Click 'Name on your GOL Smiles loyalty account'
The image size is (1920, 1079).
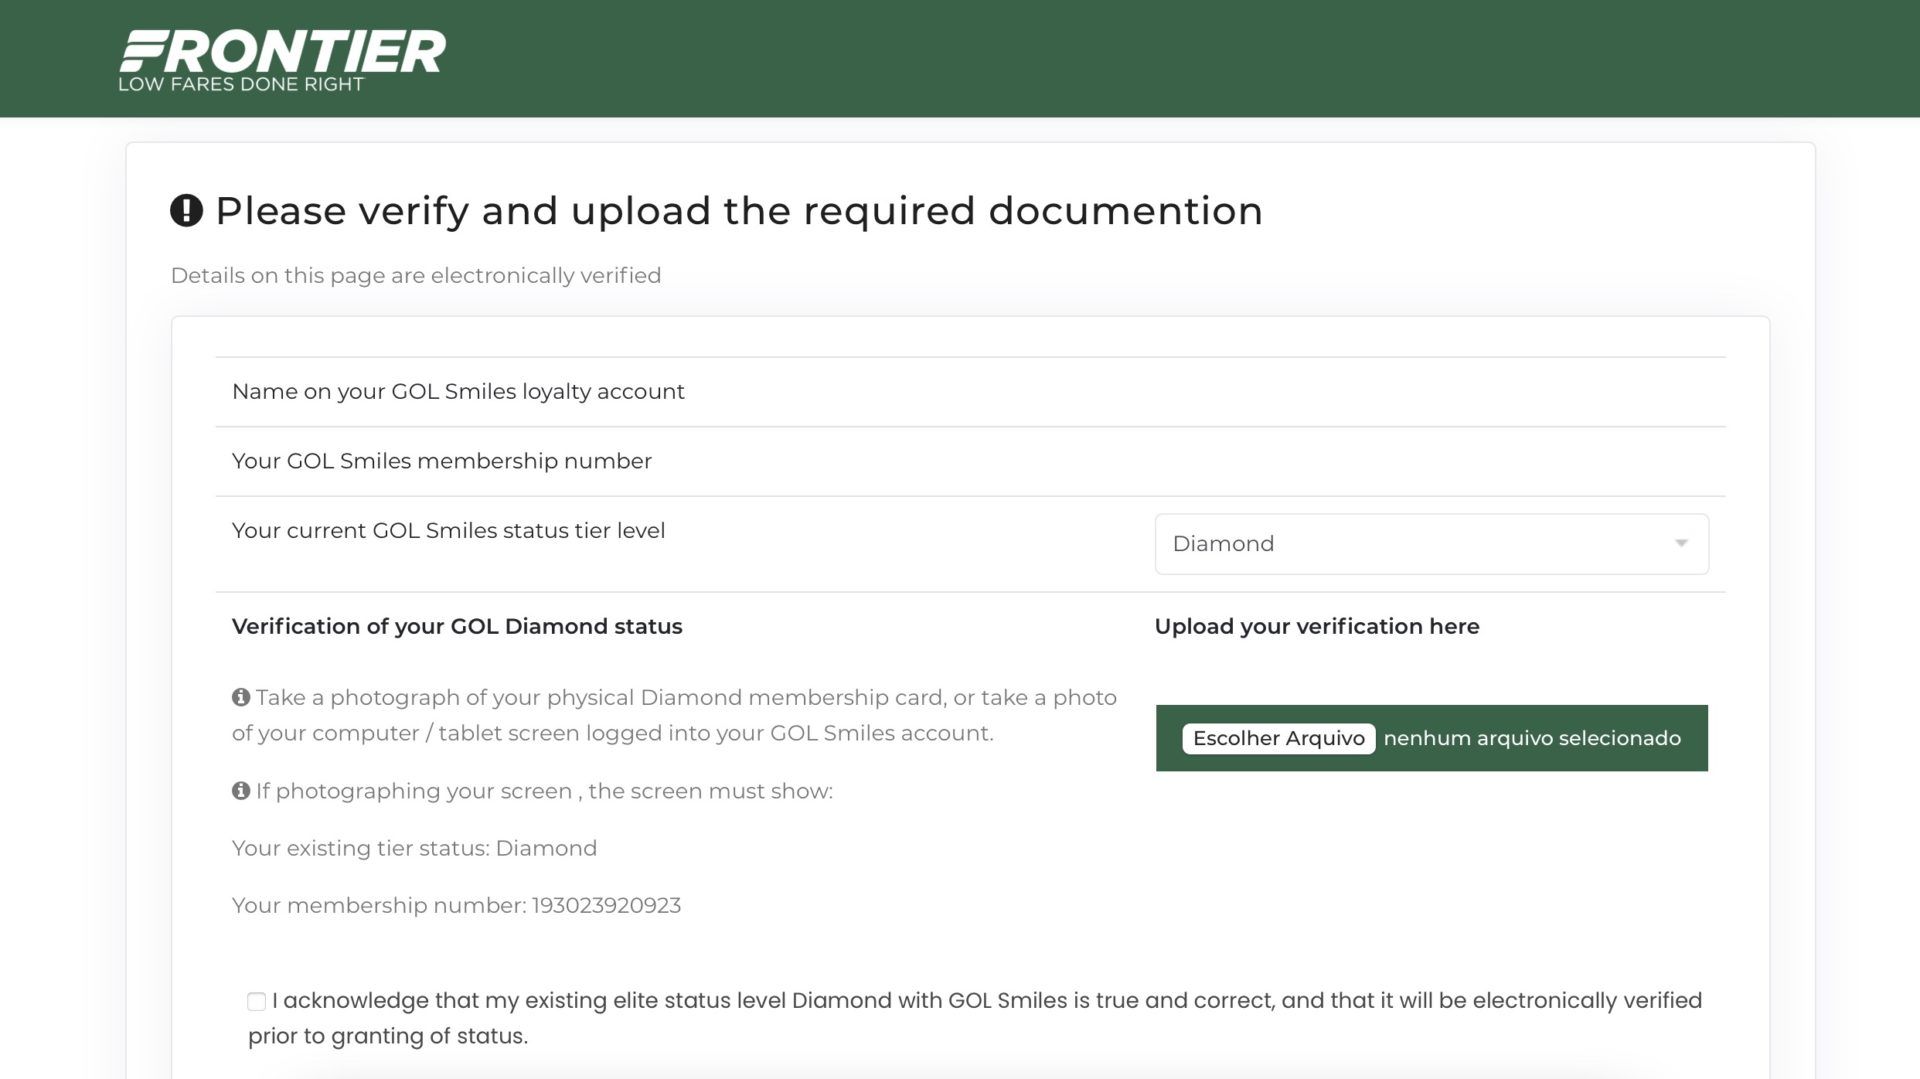point(458,392)
